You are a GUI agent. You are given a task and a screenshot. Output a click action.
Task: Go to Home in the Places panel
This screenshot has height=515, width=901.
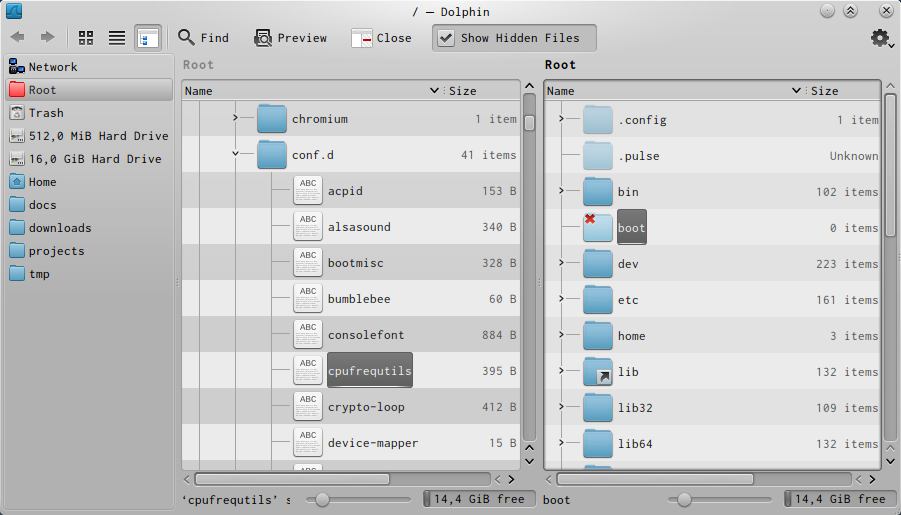(x=89, y=182)
